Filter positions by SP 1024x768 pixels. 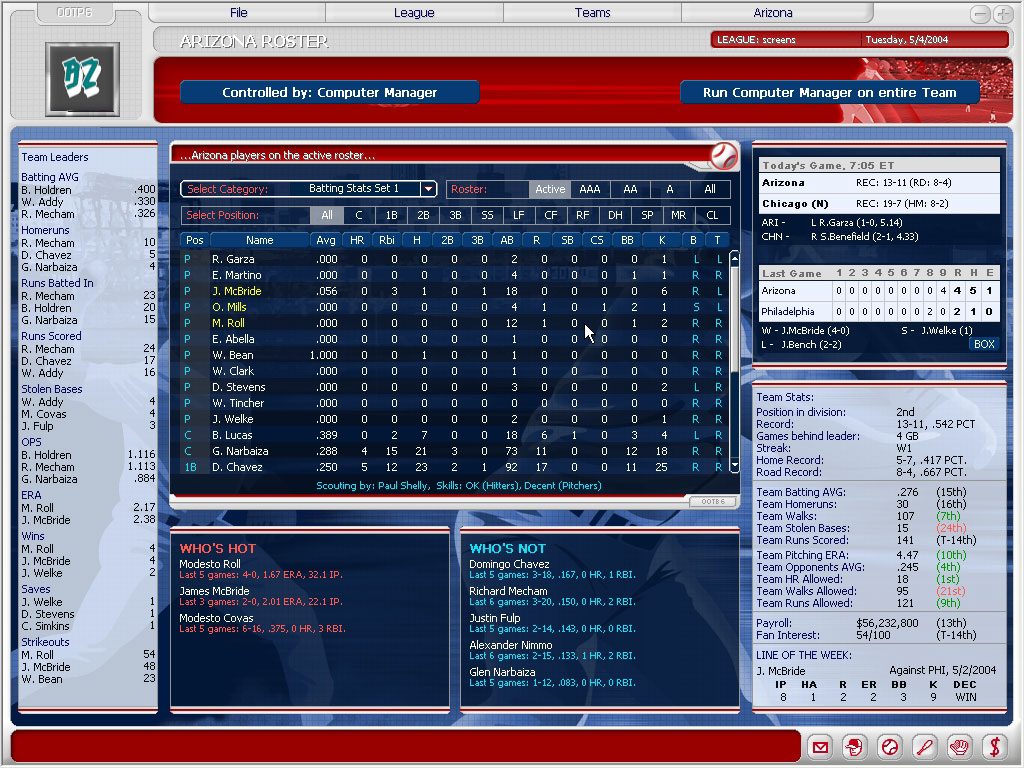tap(647, 216)
